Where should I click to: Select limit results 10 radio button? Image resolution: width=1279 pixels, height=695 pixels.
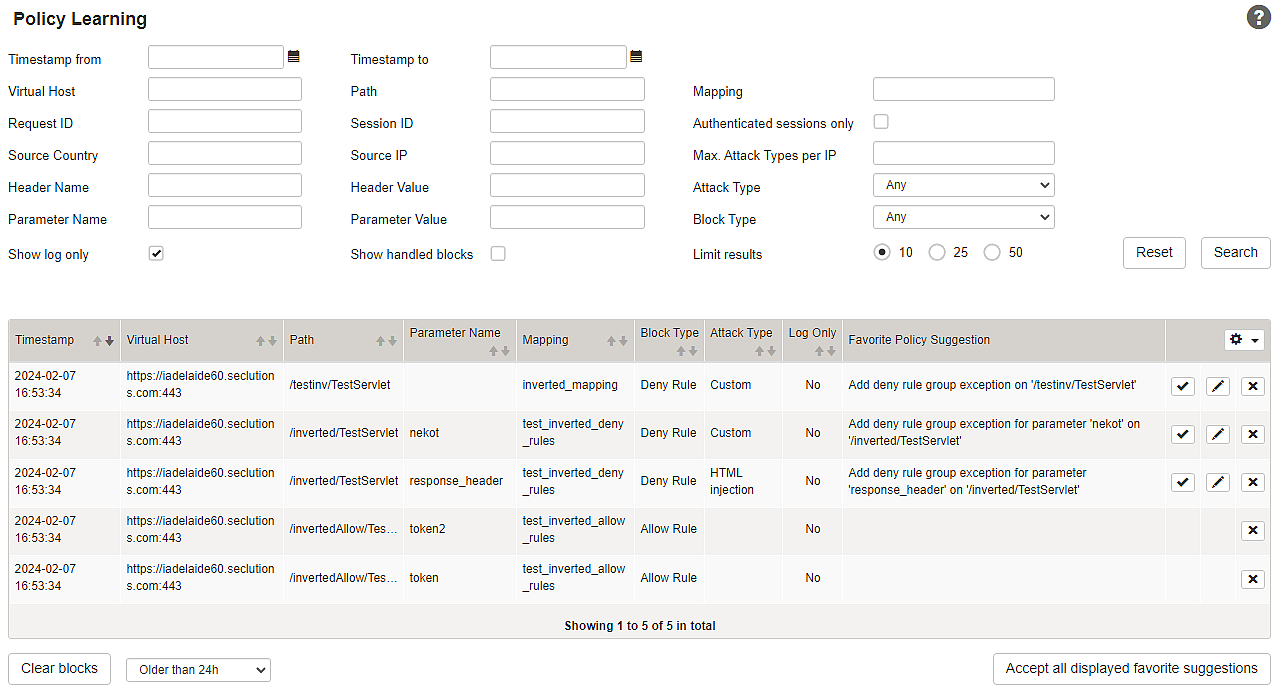click(882, 252)
